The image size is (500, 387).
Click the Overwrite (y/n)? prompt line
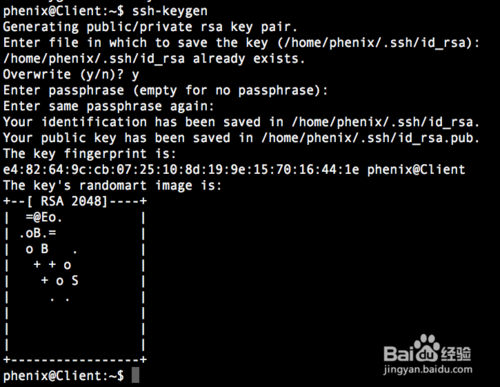[x=71, y=75]
